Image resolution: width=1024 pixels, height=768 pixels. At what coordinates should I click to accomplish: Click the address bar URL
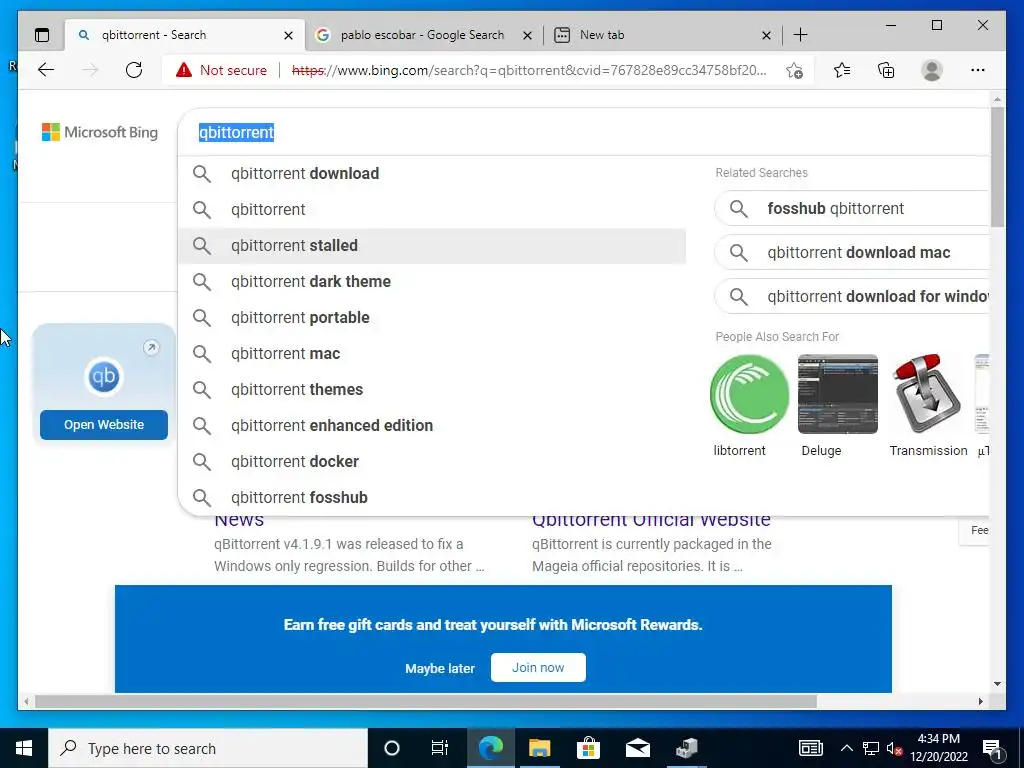coord(529,70)
